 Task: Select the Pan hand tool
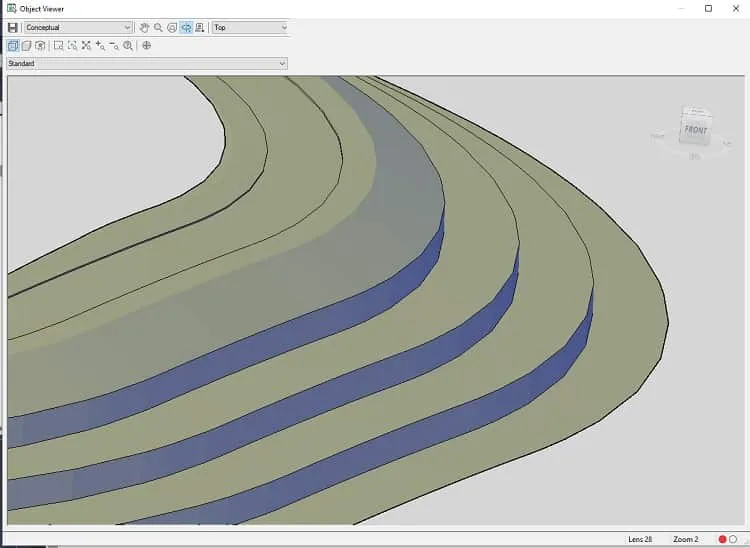[x=144, y=28]
